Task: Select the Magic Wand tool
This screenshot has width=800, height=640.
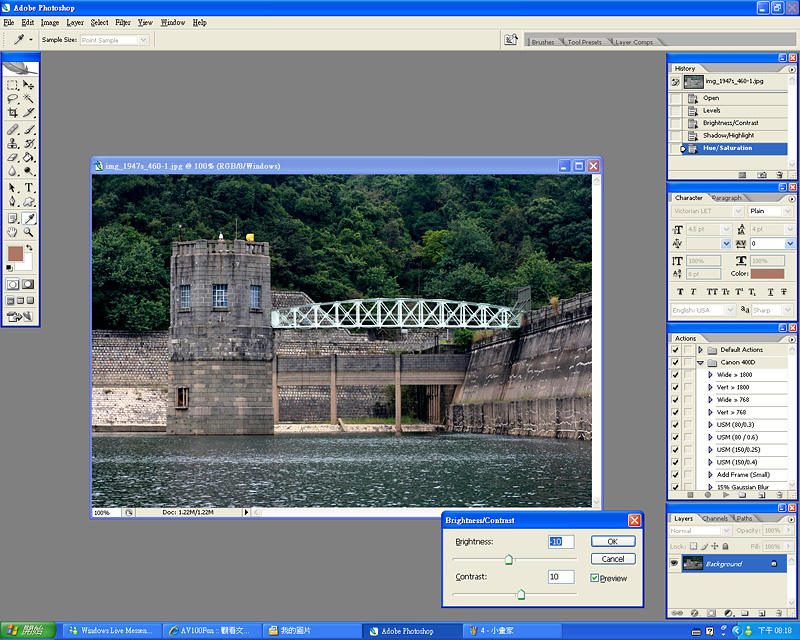Action: pyautogui.click(x=29, y=99)
